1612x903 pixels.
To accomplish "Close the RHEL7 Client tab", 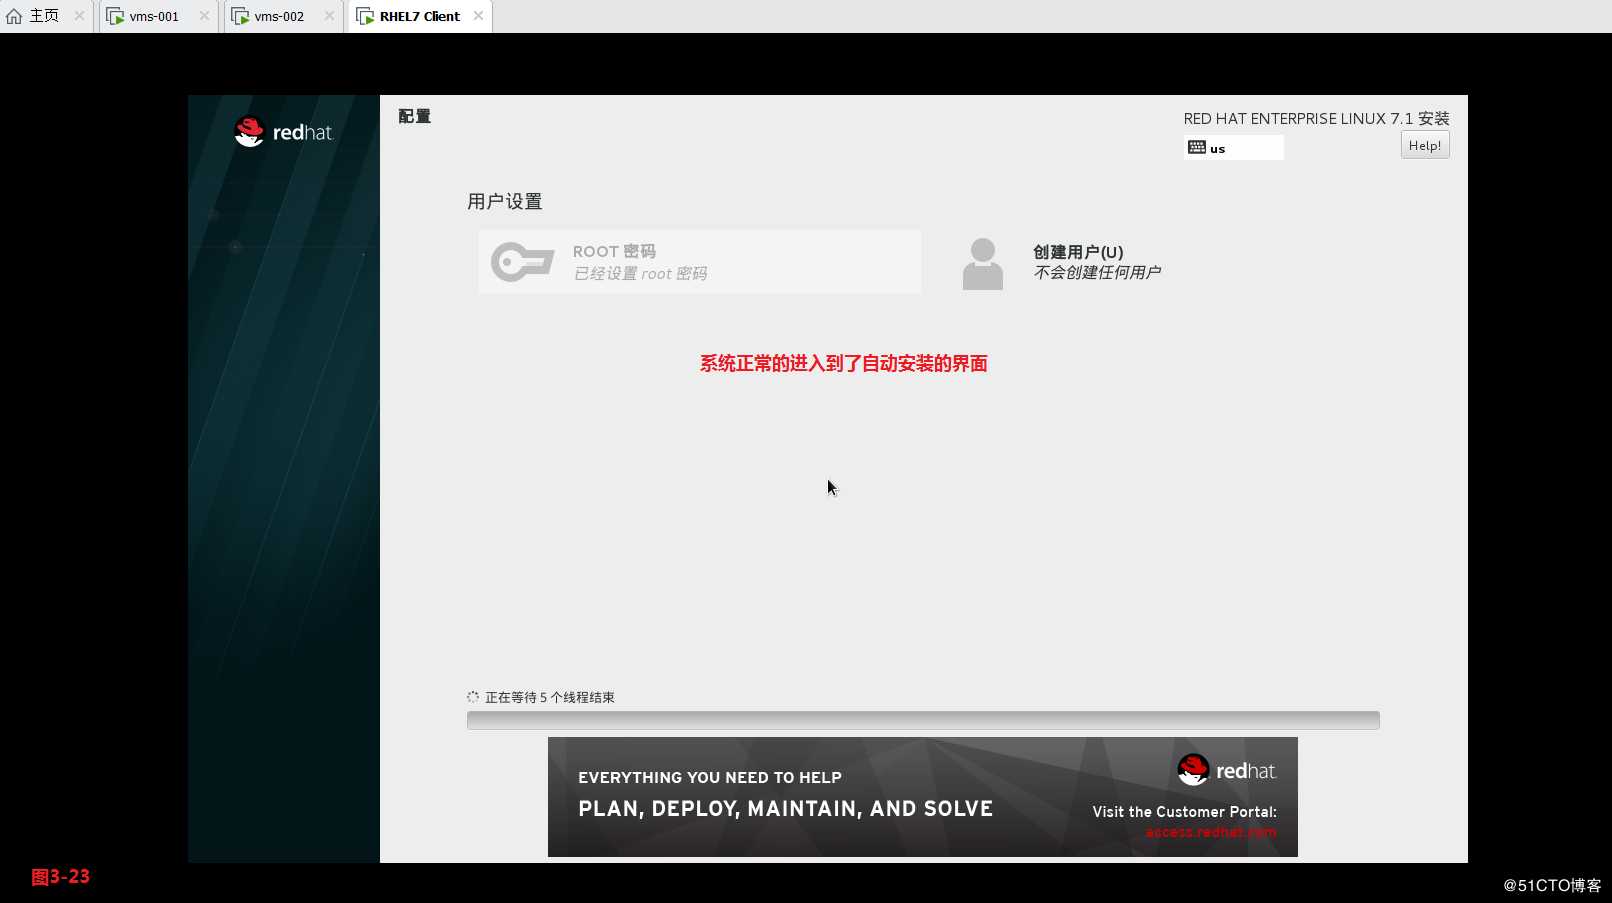I will 478,16.
